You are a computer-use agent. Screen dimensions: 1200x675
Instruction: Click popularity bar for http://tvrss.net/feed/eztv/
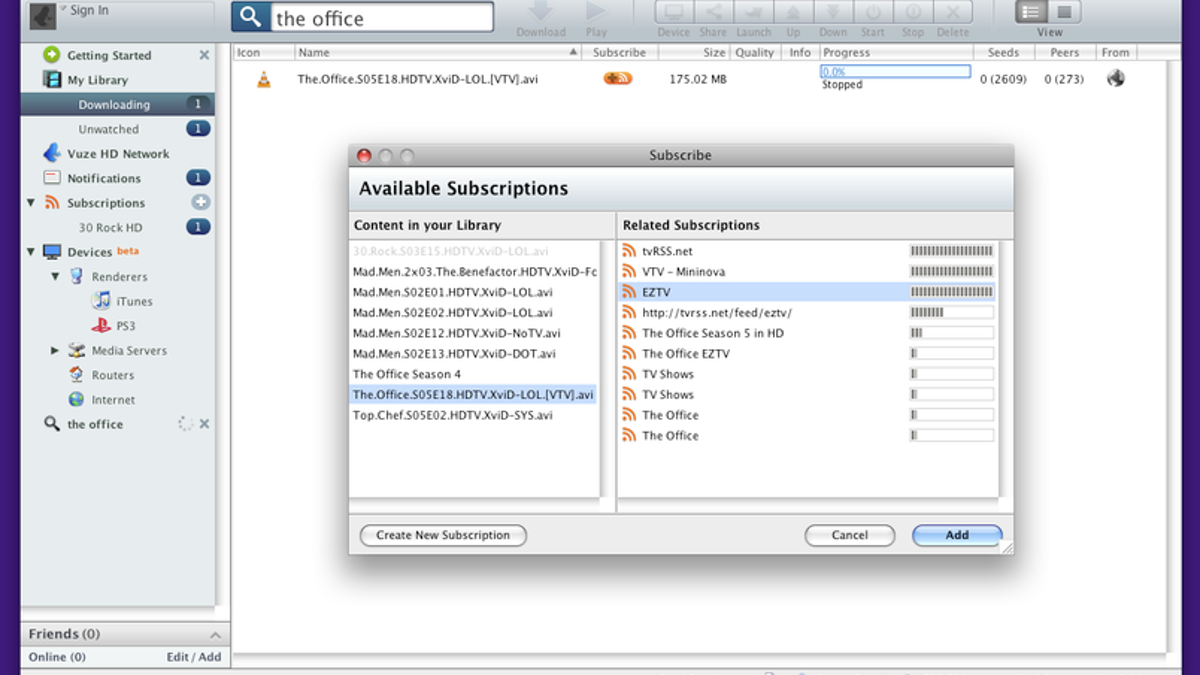pos(951,313)
